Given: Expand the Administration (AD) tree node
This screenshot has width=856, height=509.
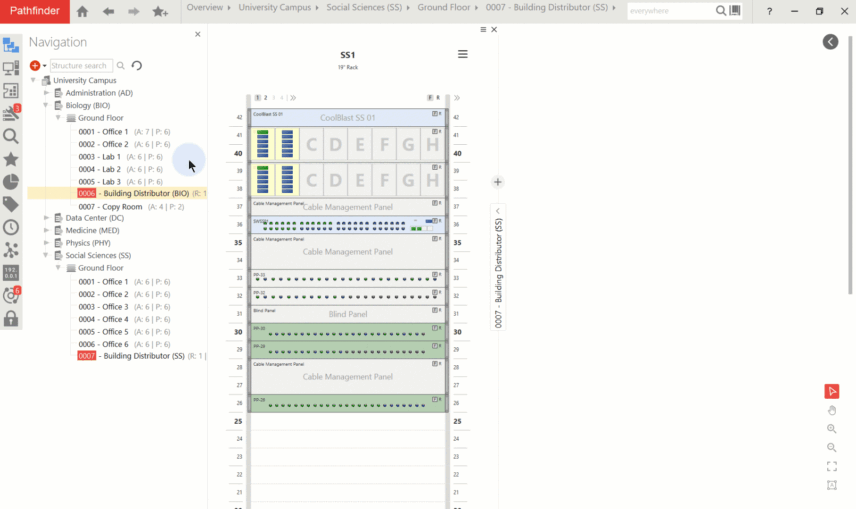Looking at the screenshot, I should tap(46, 93).
